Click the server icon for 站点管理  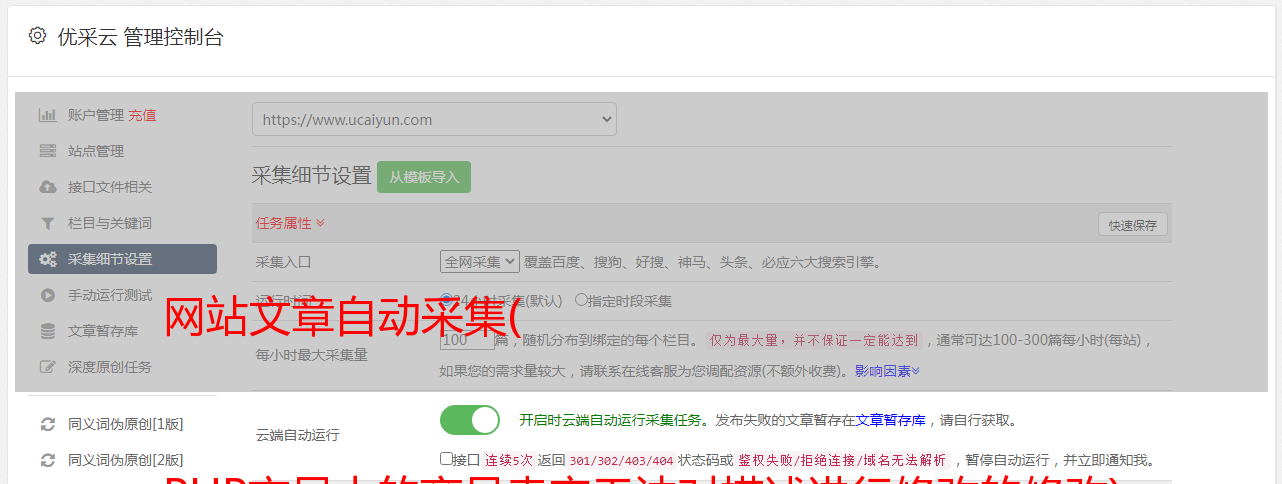pyautogui.click(x=47, y=151)
